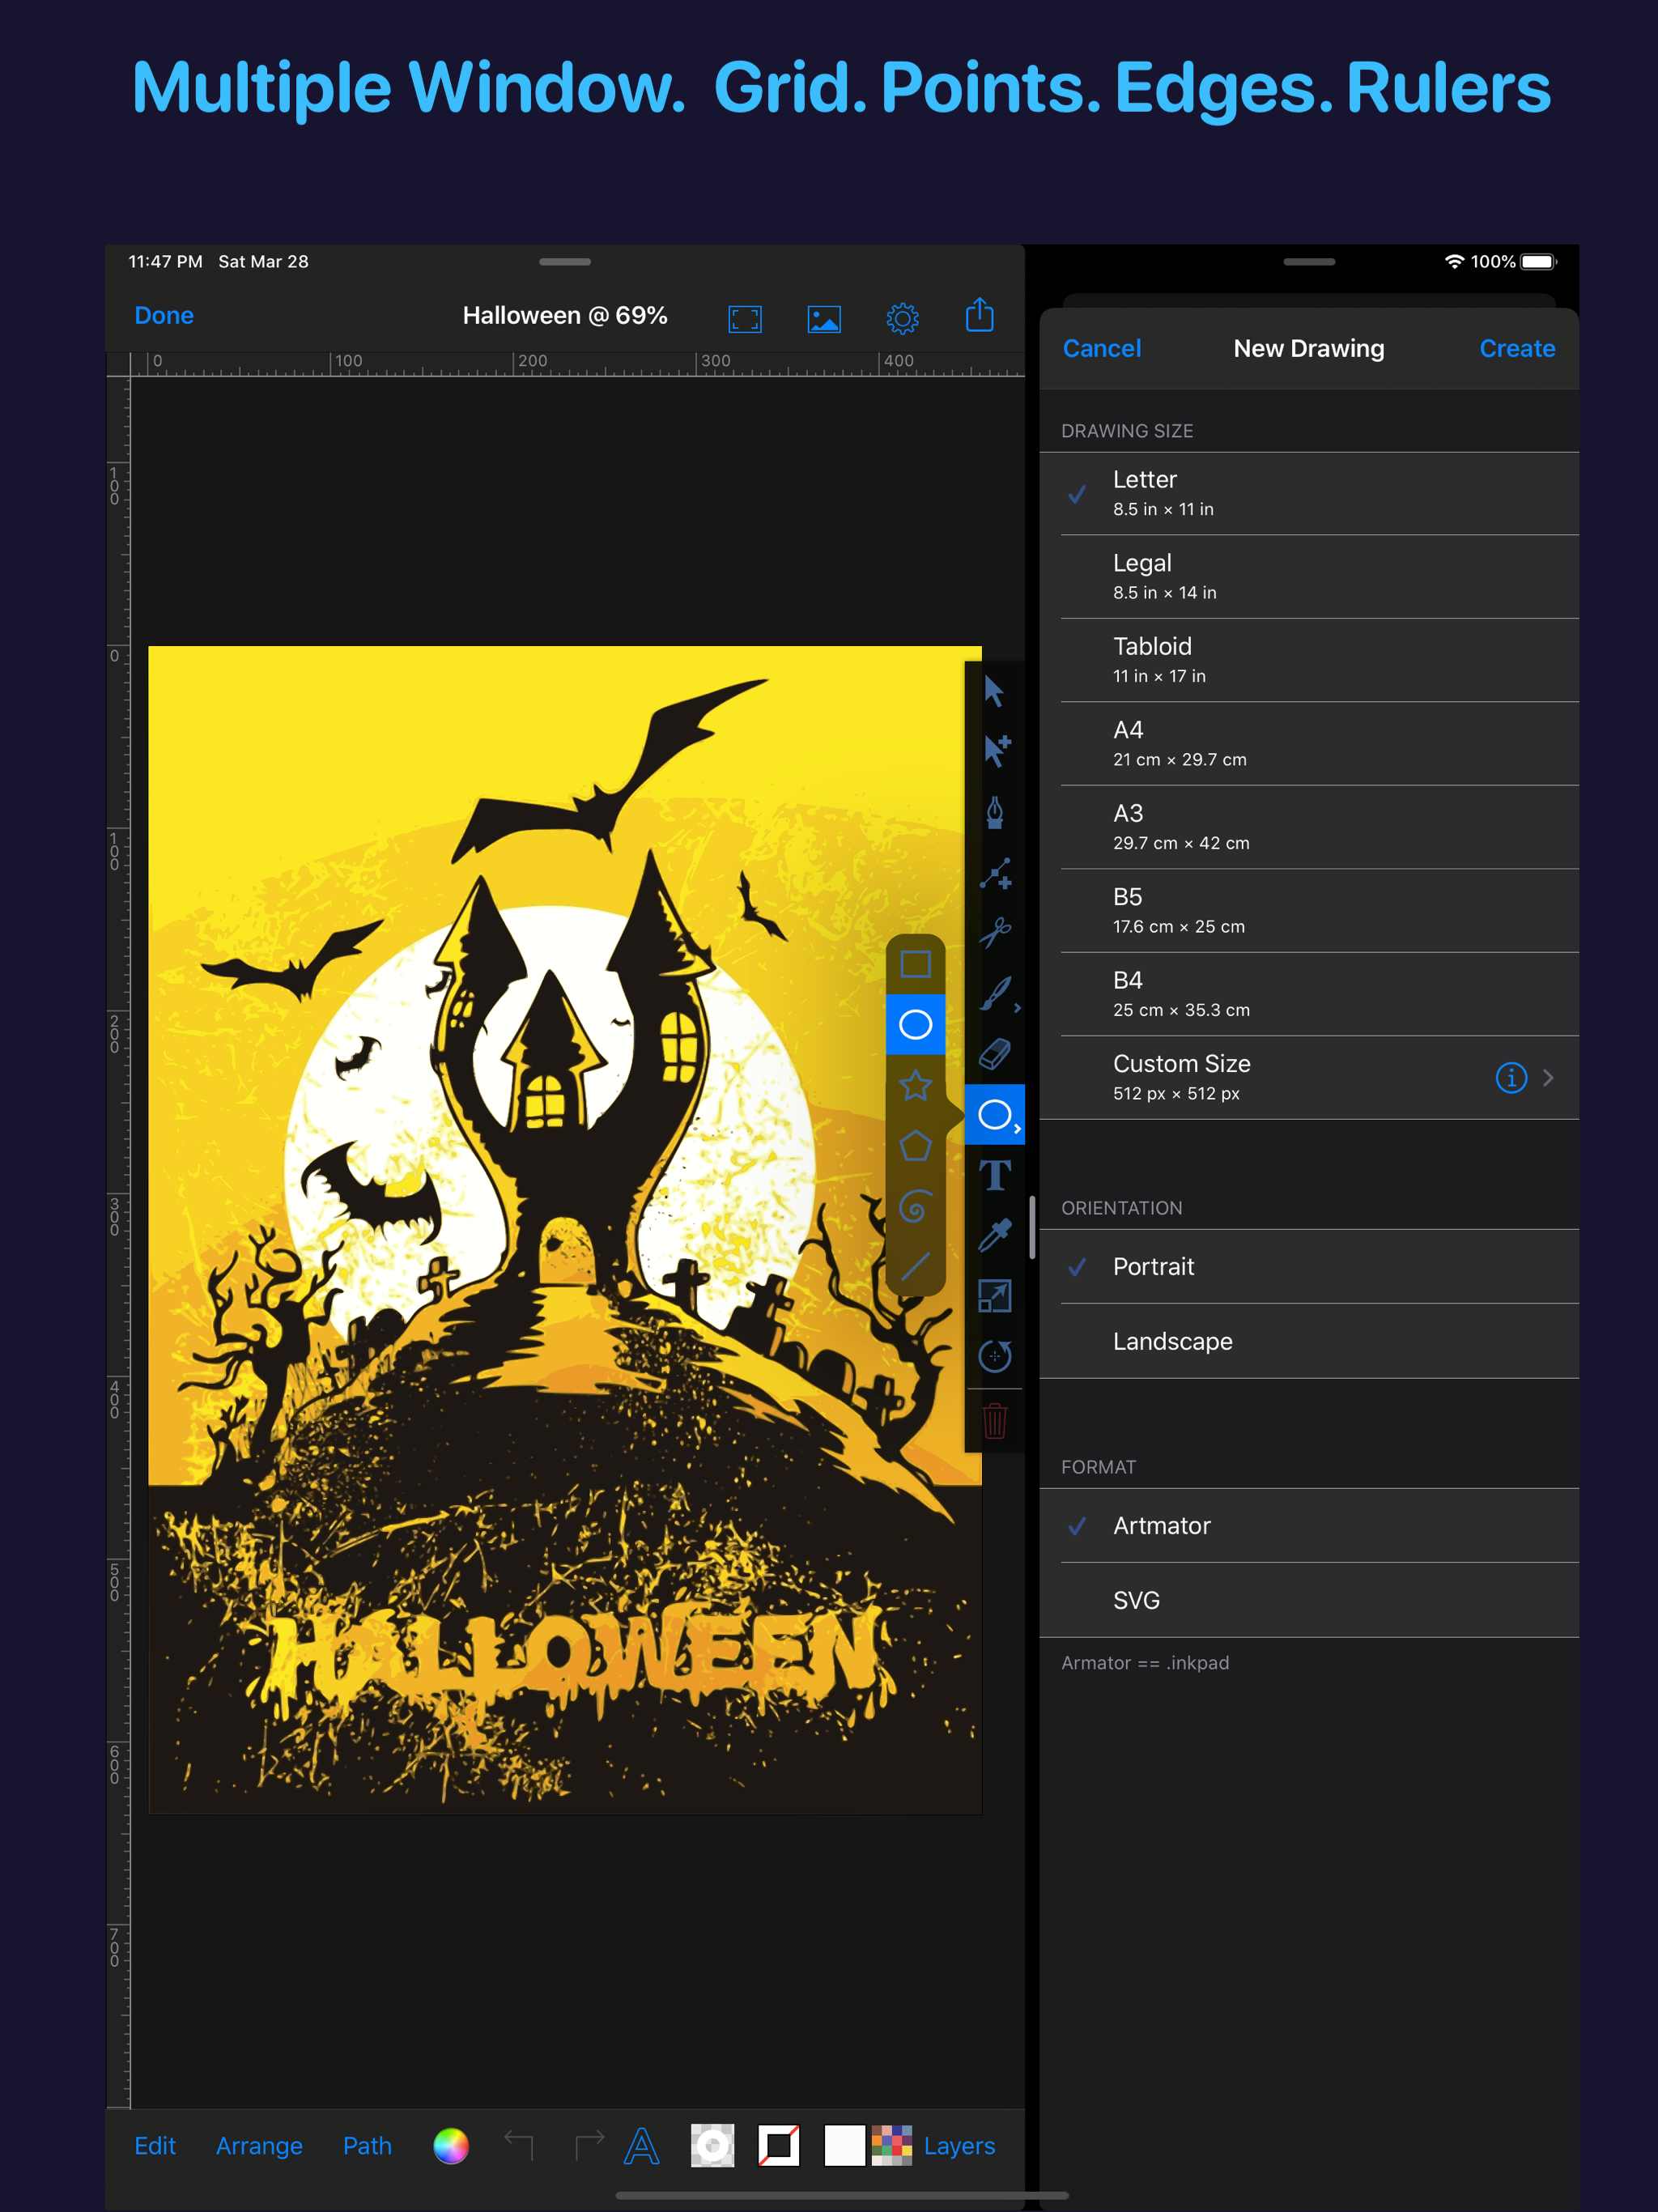Tap the battery status icon

1539,261
